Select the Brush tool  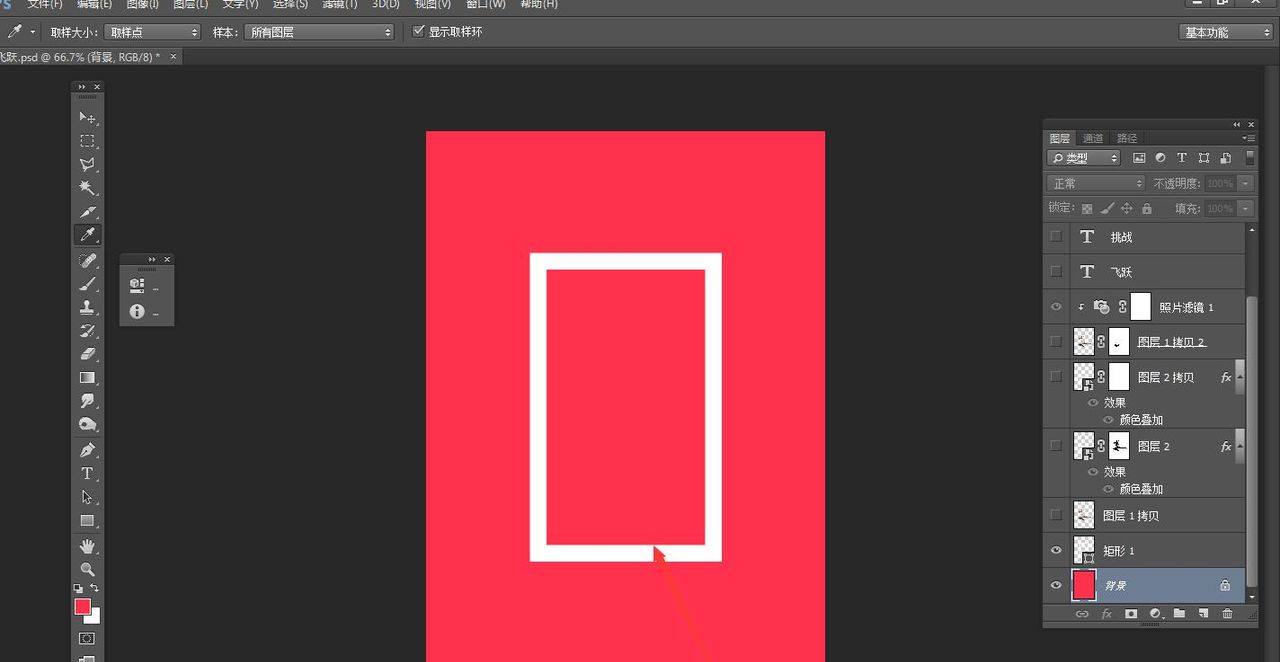[87, 283]
